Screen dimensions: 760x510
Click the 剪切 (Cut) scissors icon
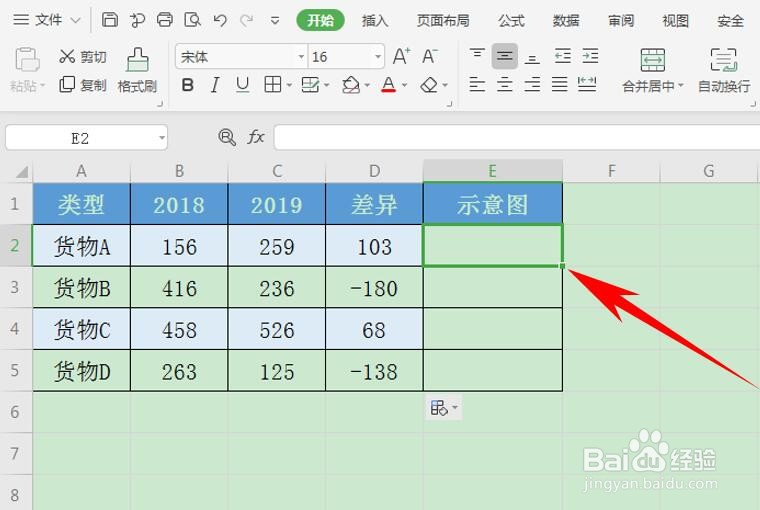pos(67,57)
